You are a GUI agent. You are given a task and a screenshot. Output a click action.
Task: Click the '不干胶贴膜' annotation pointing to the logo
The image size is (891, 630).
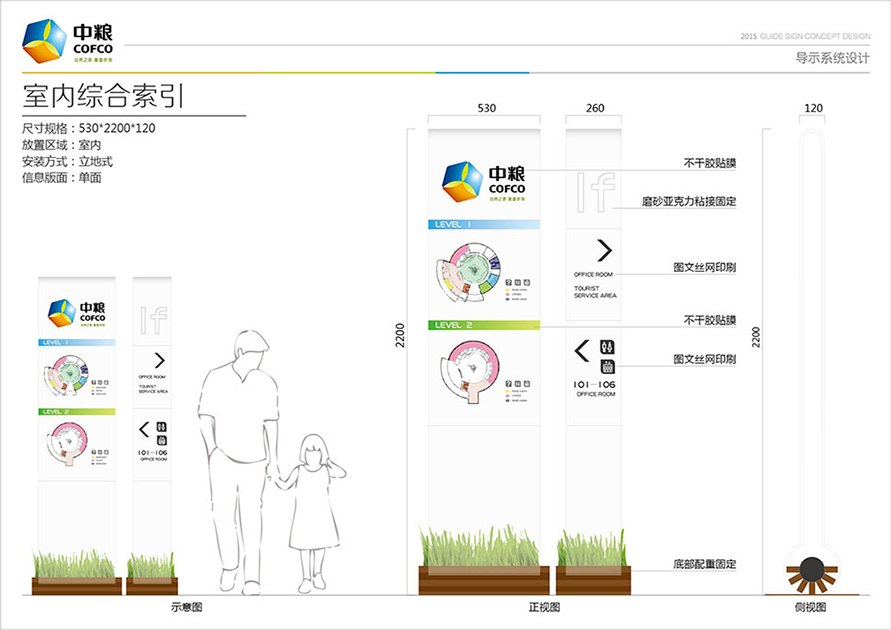click(710, 163)
